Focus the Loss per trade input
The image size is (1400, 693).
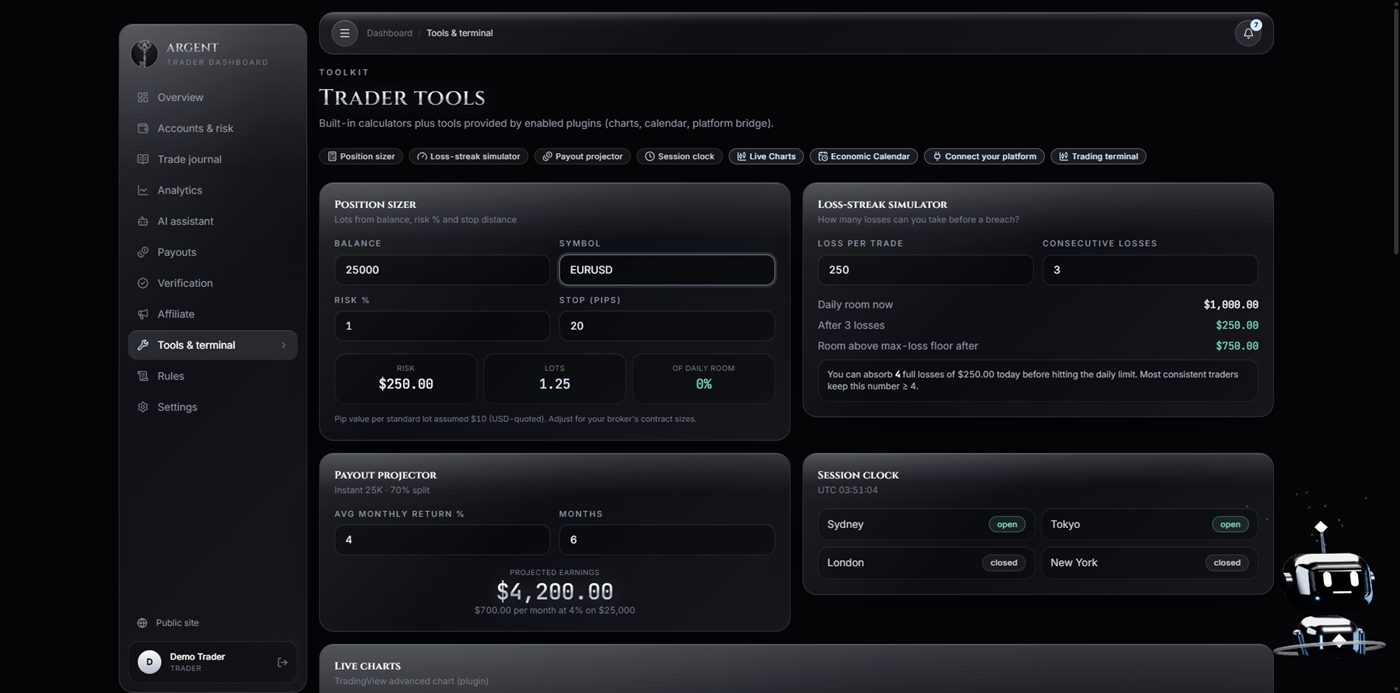(x=925, y=270)
